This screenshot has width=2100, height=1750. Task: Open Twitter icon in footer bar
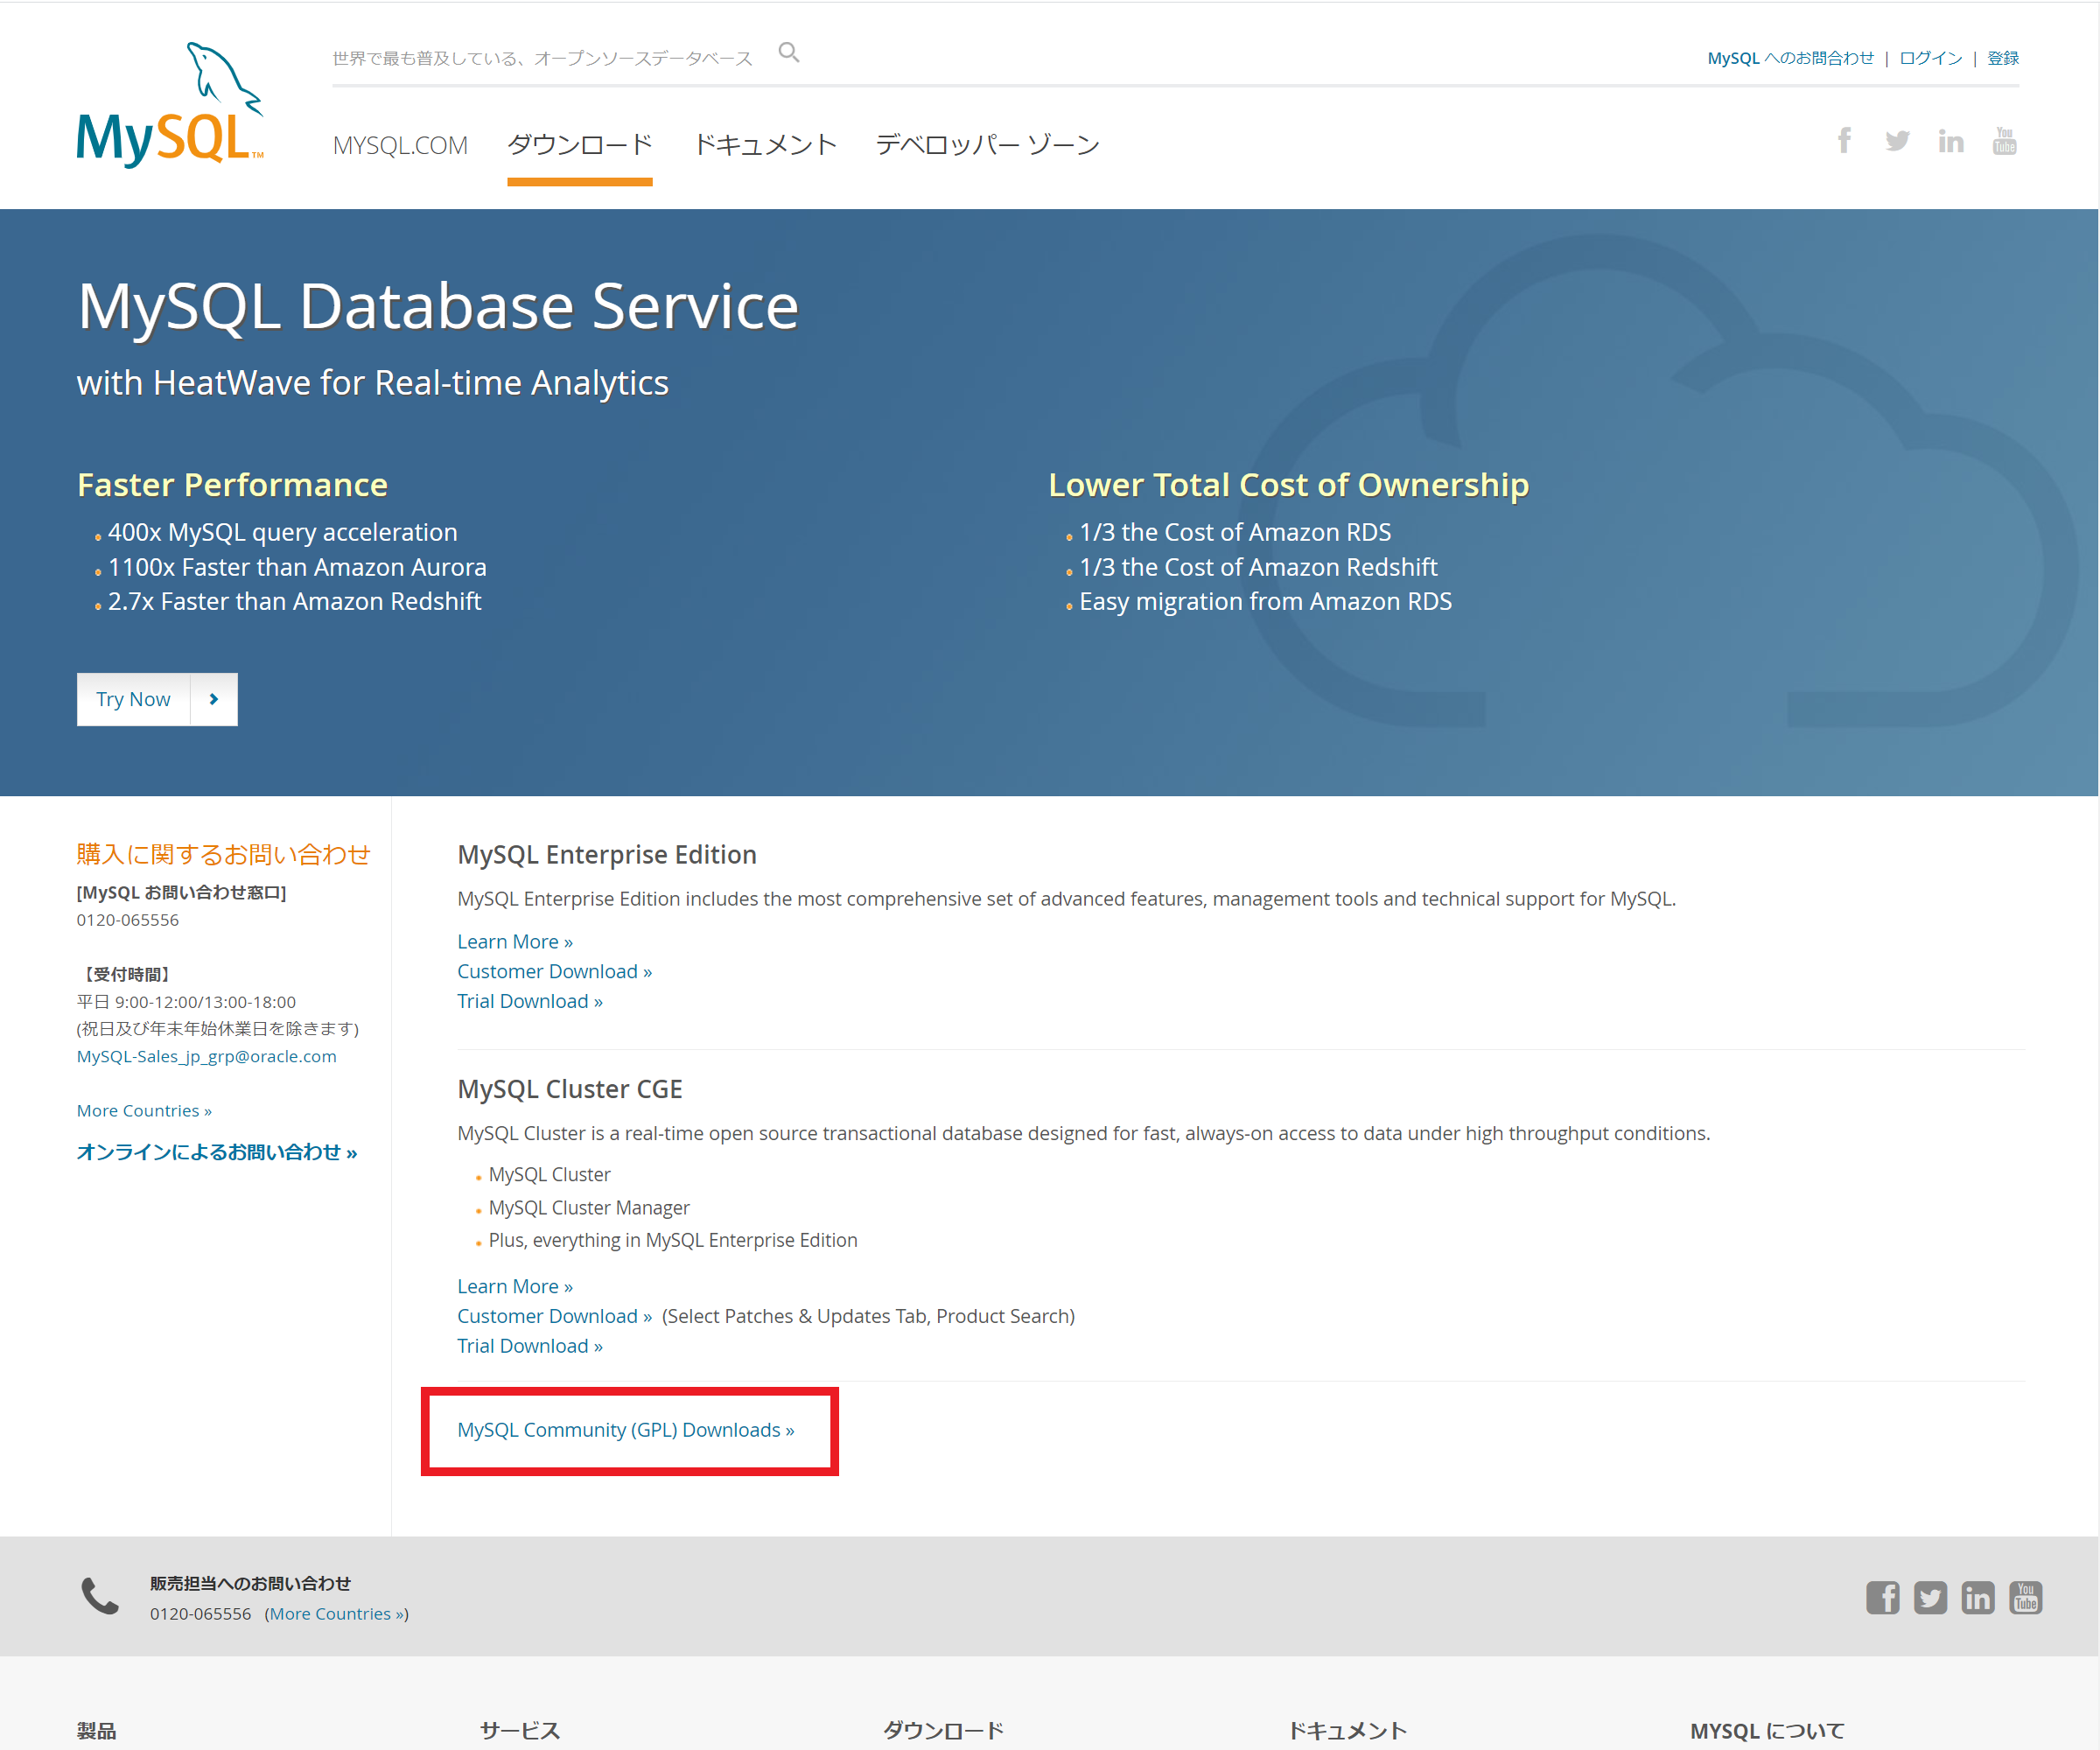tap(1930, 1597)
